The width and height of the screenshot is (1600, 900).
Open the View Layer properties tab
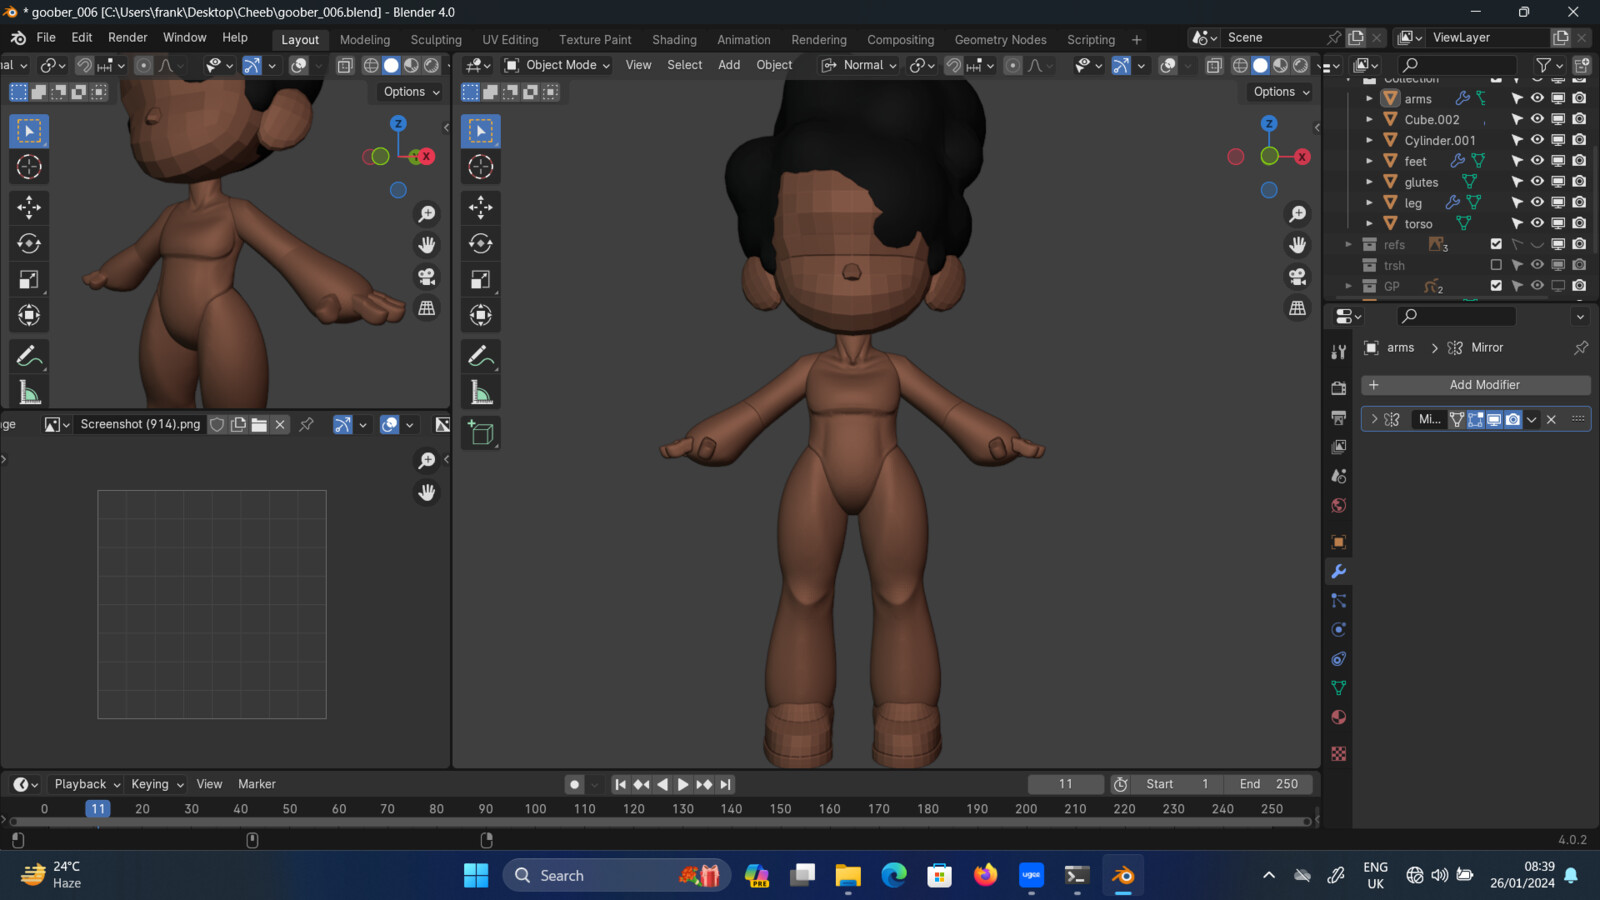tap(1339, 447)
